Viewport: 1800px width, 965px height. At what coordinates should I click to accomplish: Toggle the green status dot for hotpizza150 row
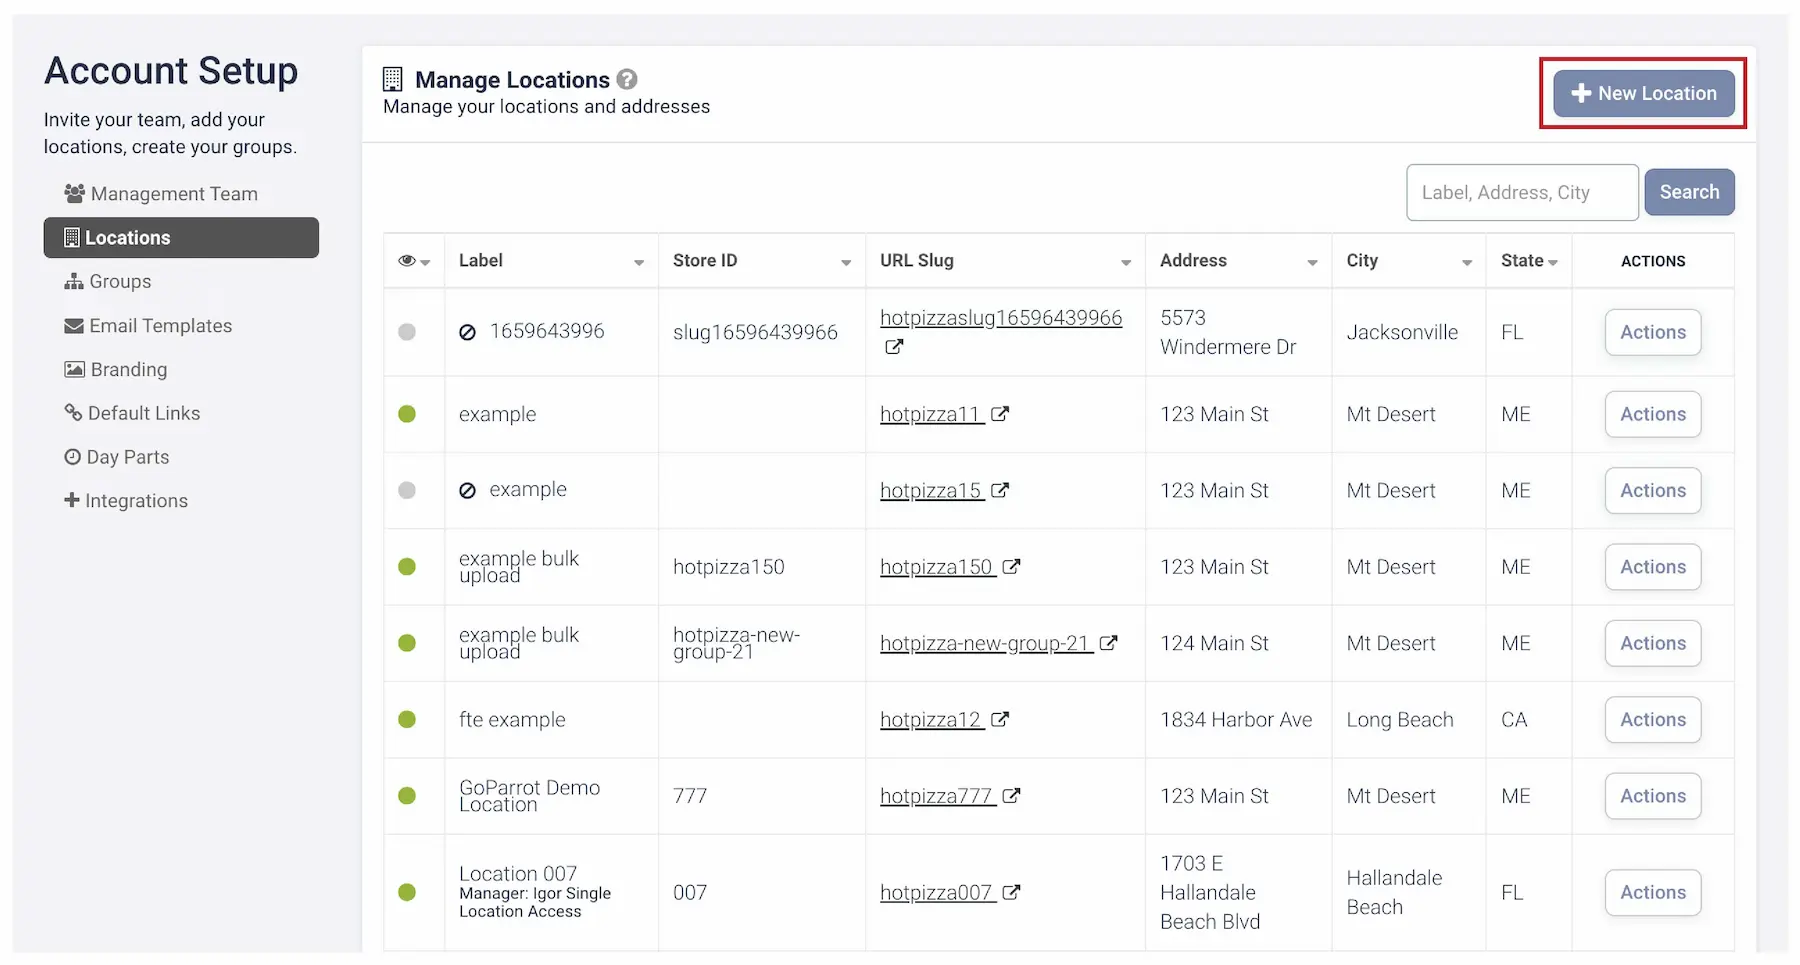tap(407, 567)
